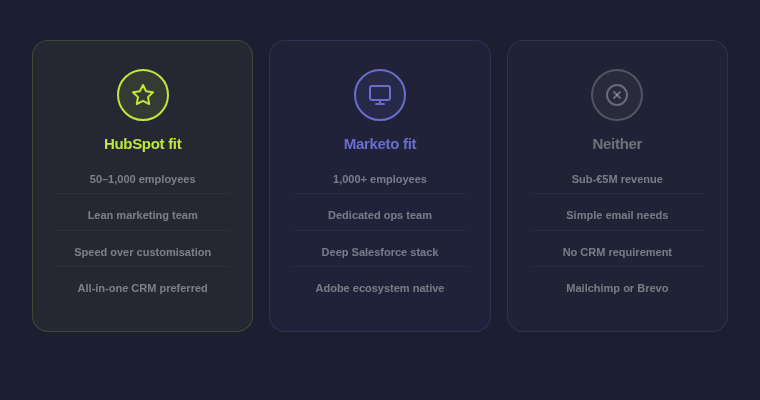
Task: Click "Mailchimp or Brevo" row
Action: pos(617,288)
